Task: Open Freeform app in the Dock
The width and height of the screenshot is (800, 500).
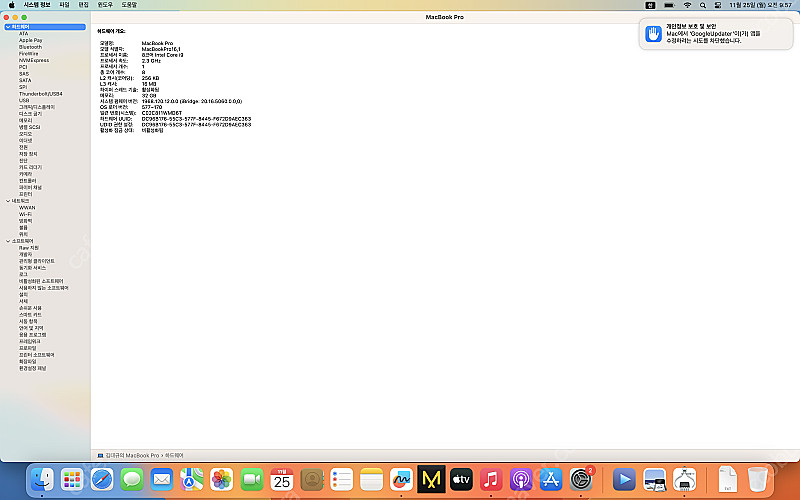Action: 402,480
